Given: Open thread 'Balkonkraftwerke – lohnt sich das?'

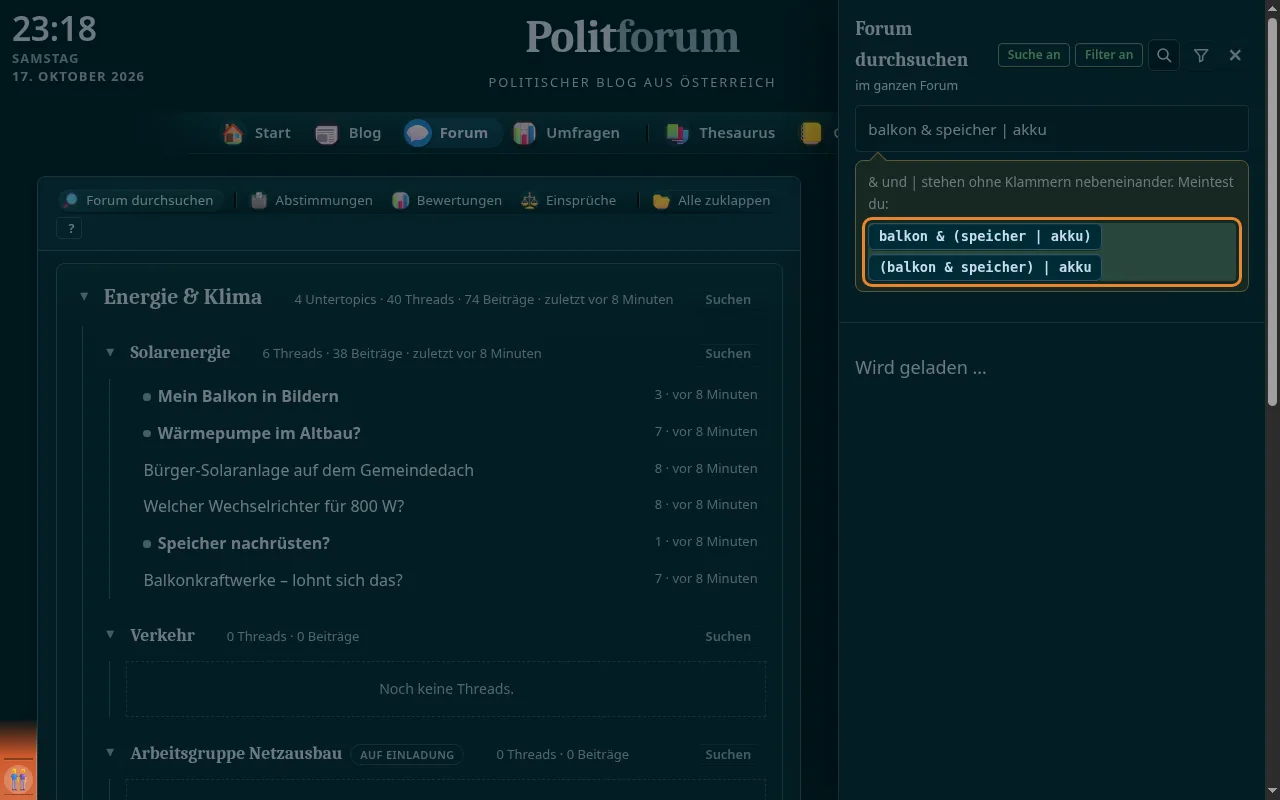Looking at the screenshot, I should 273,580.
